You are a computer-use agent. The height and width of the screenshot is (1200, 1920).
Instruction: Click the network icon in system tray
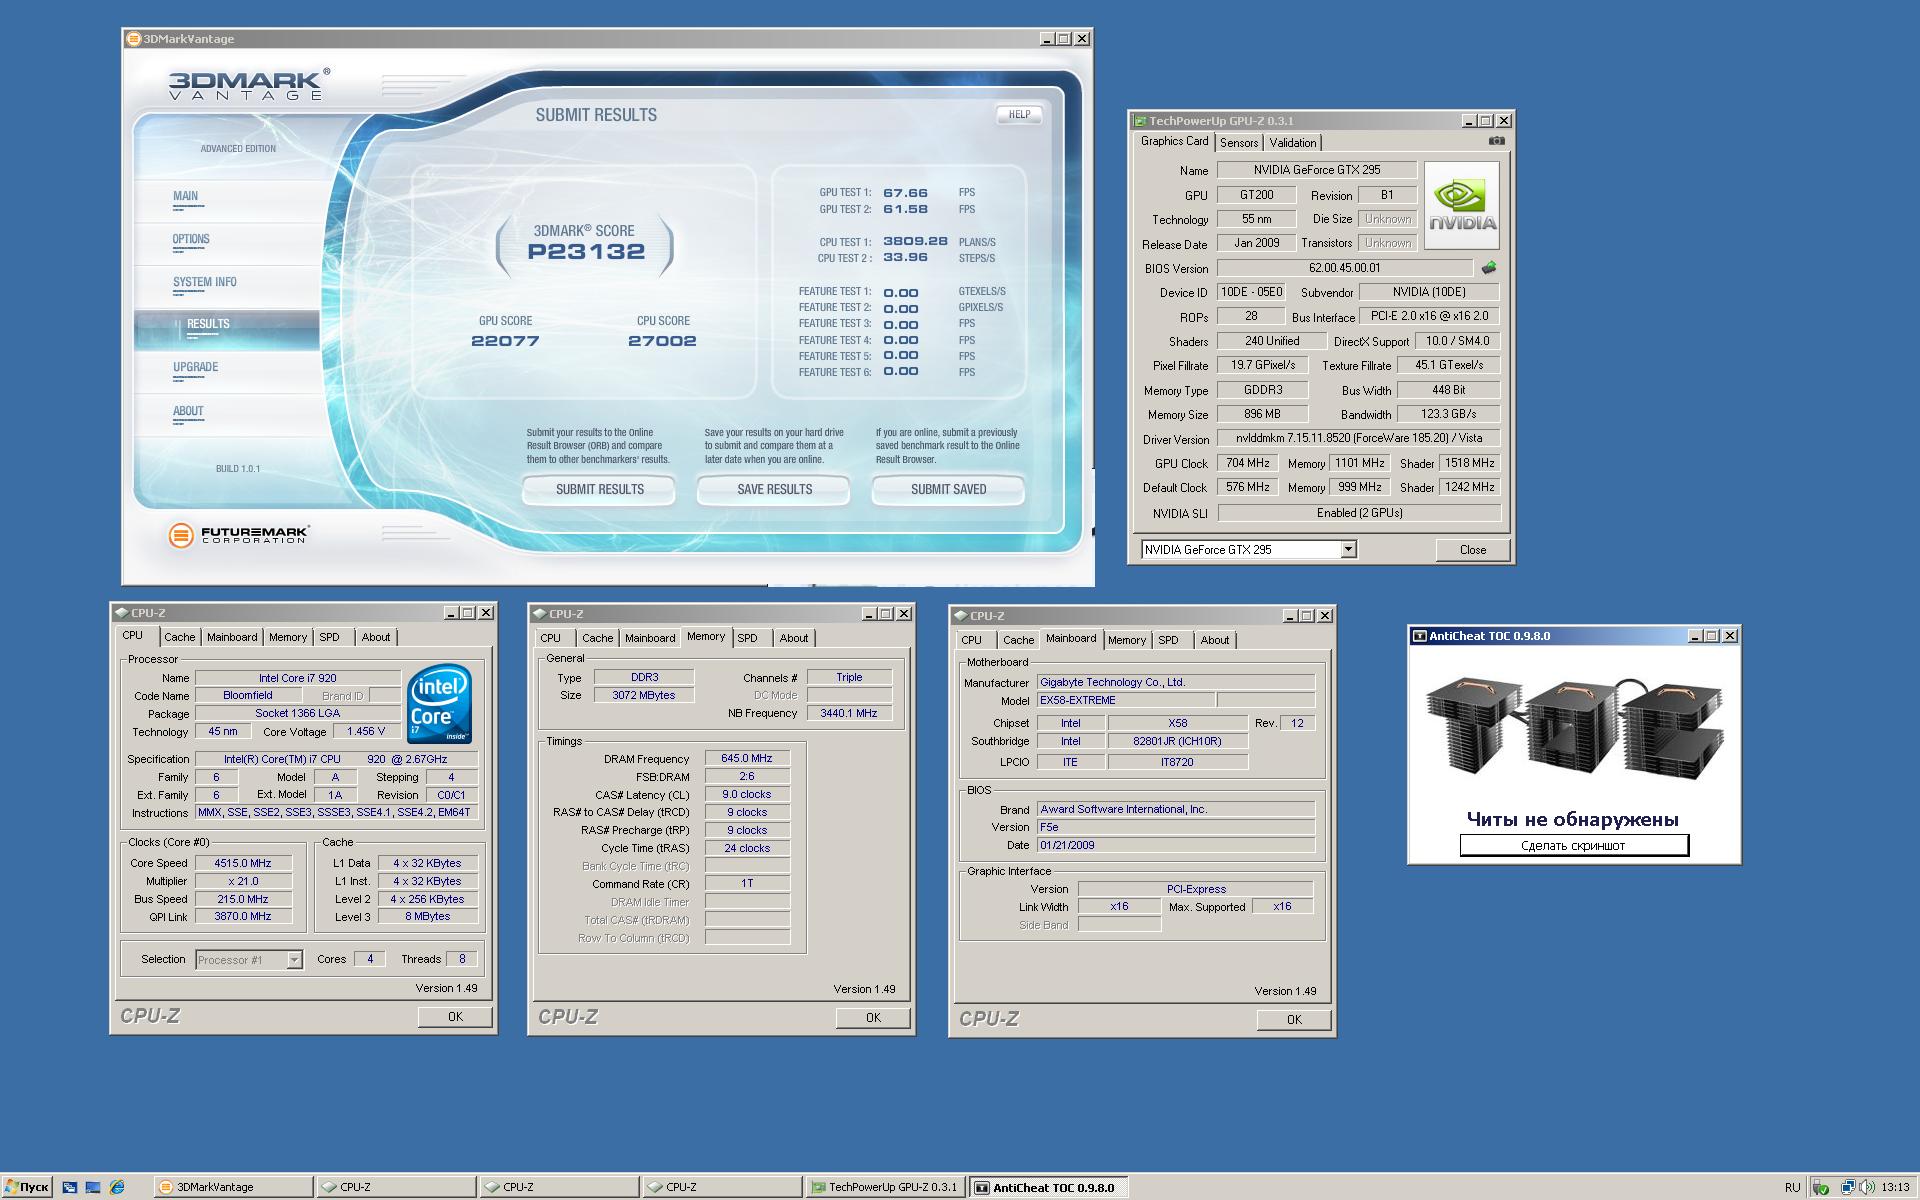point(1846,1187)
